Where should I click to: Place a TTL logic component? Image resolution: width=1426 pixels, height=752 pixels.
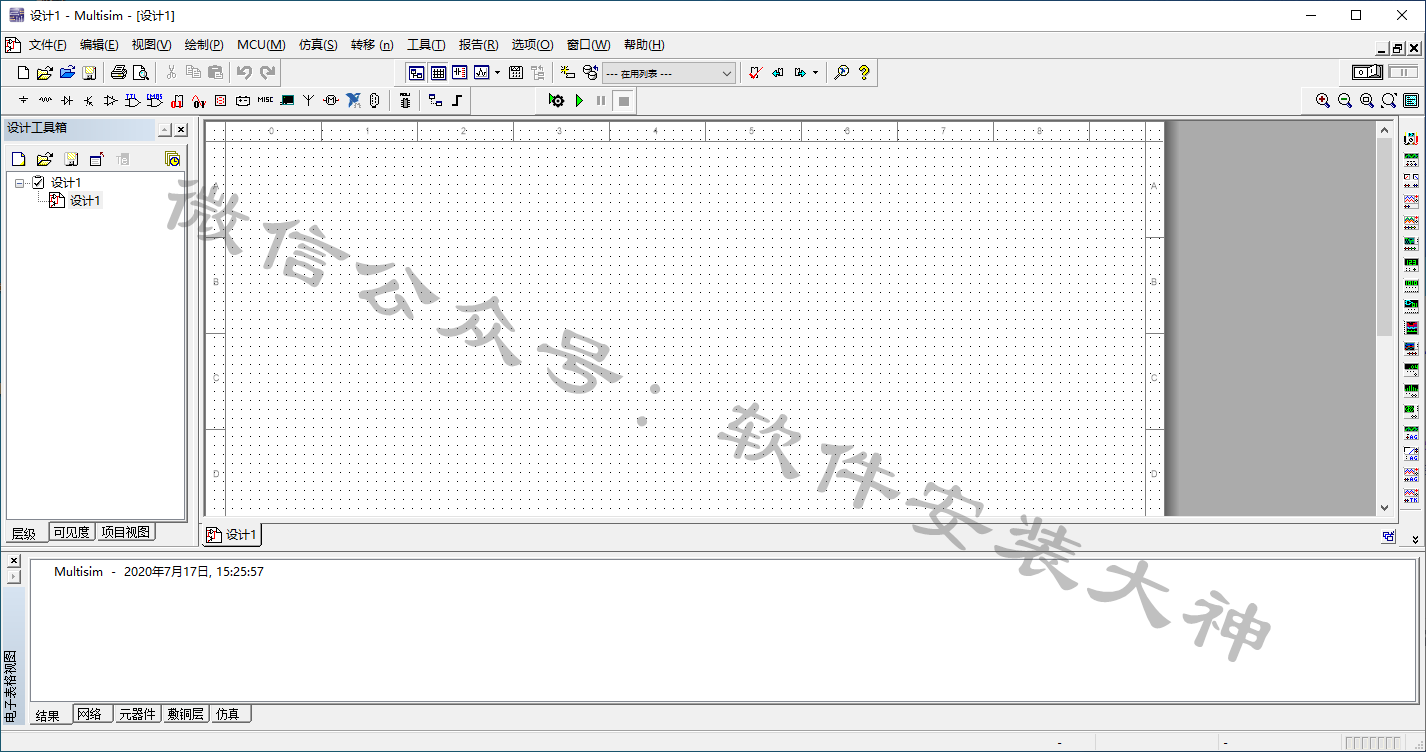tap(133, 100)
